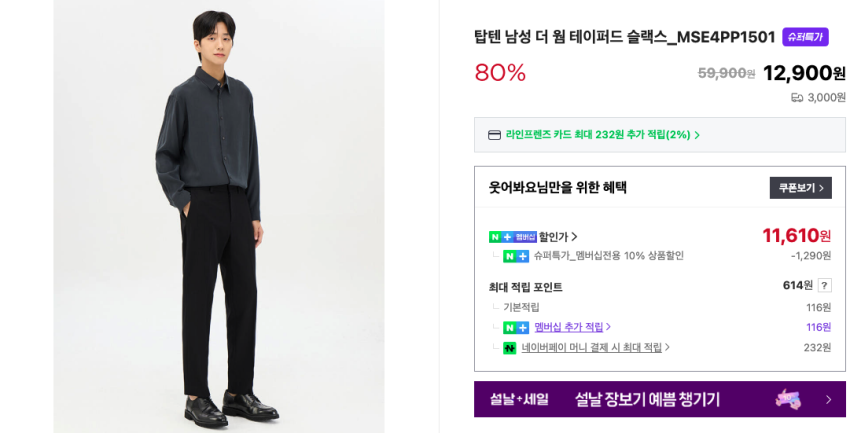Screen dimensions: 850x433
Task: Click the green Naver Pay money icon
Action: coord(510,348)
